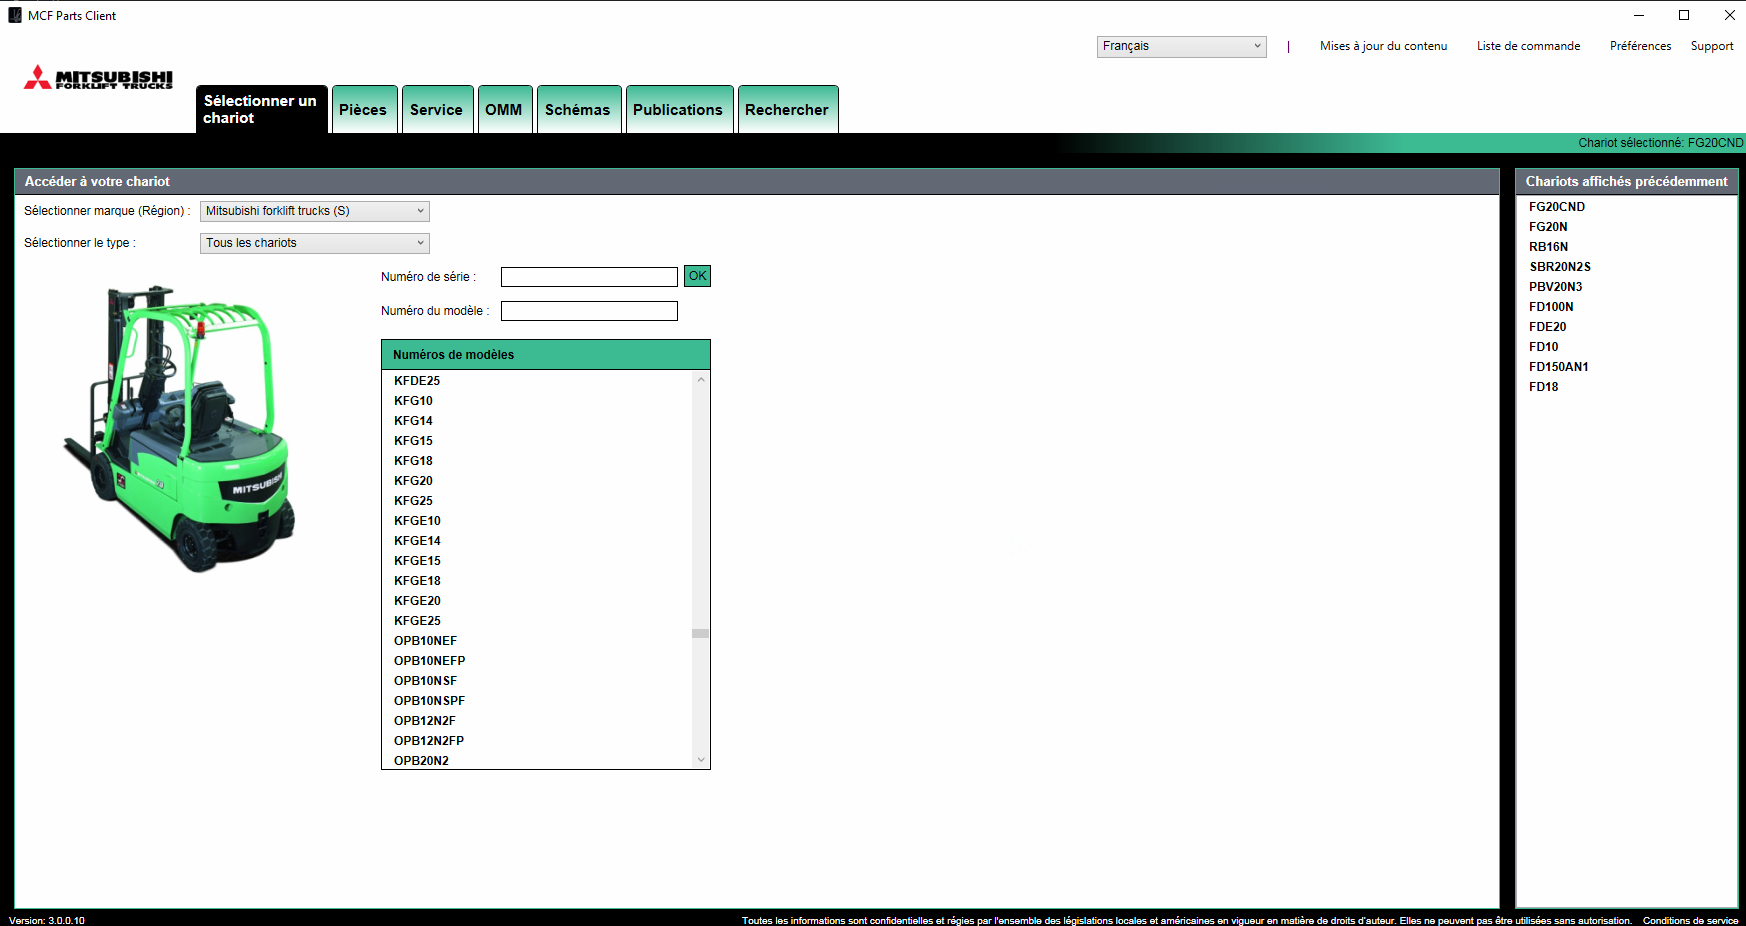This screenshot has width=1746, height=926.
Task: Open the Français language dropdown
Action: pos(1181,46)
